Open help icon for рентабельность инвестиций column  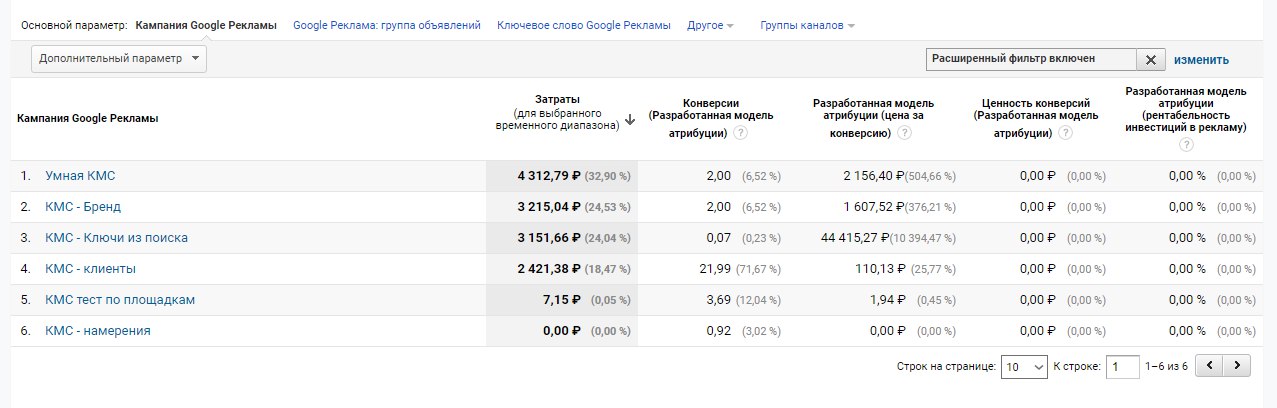pyautogui.click(x=1186, y=145)
